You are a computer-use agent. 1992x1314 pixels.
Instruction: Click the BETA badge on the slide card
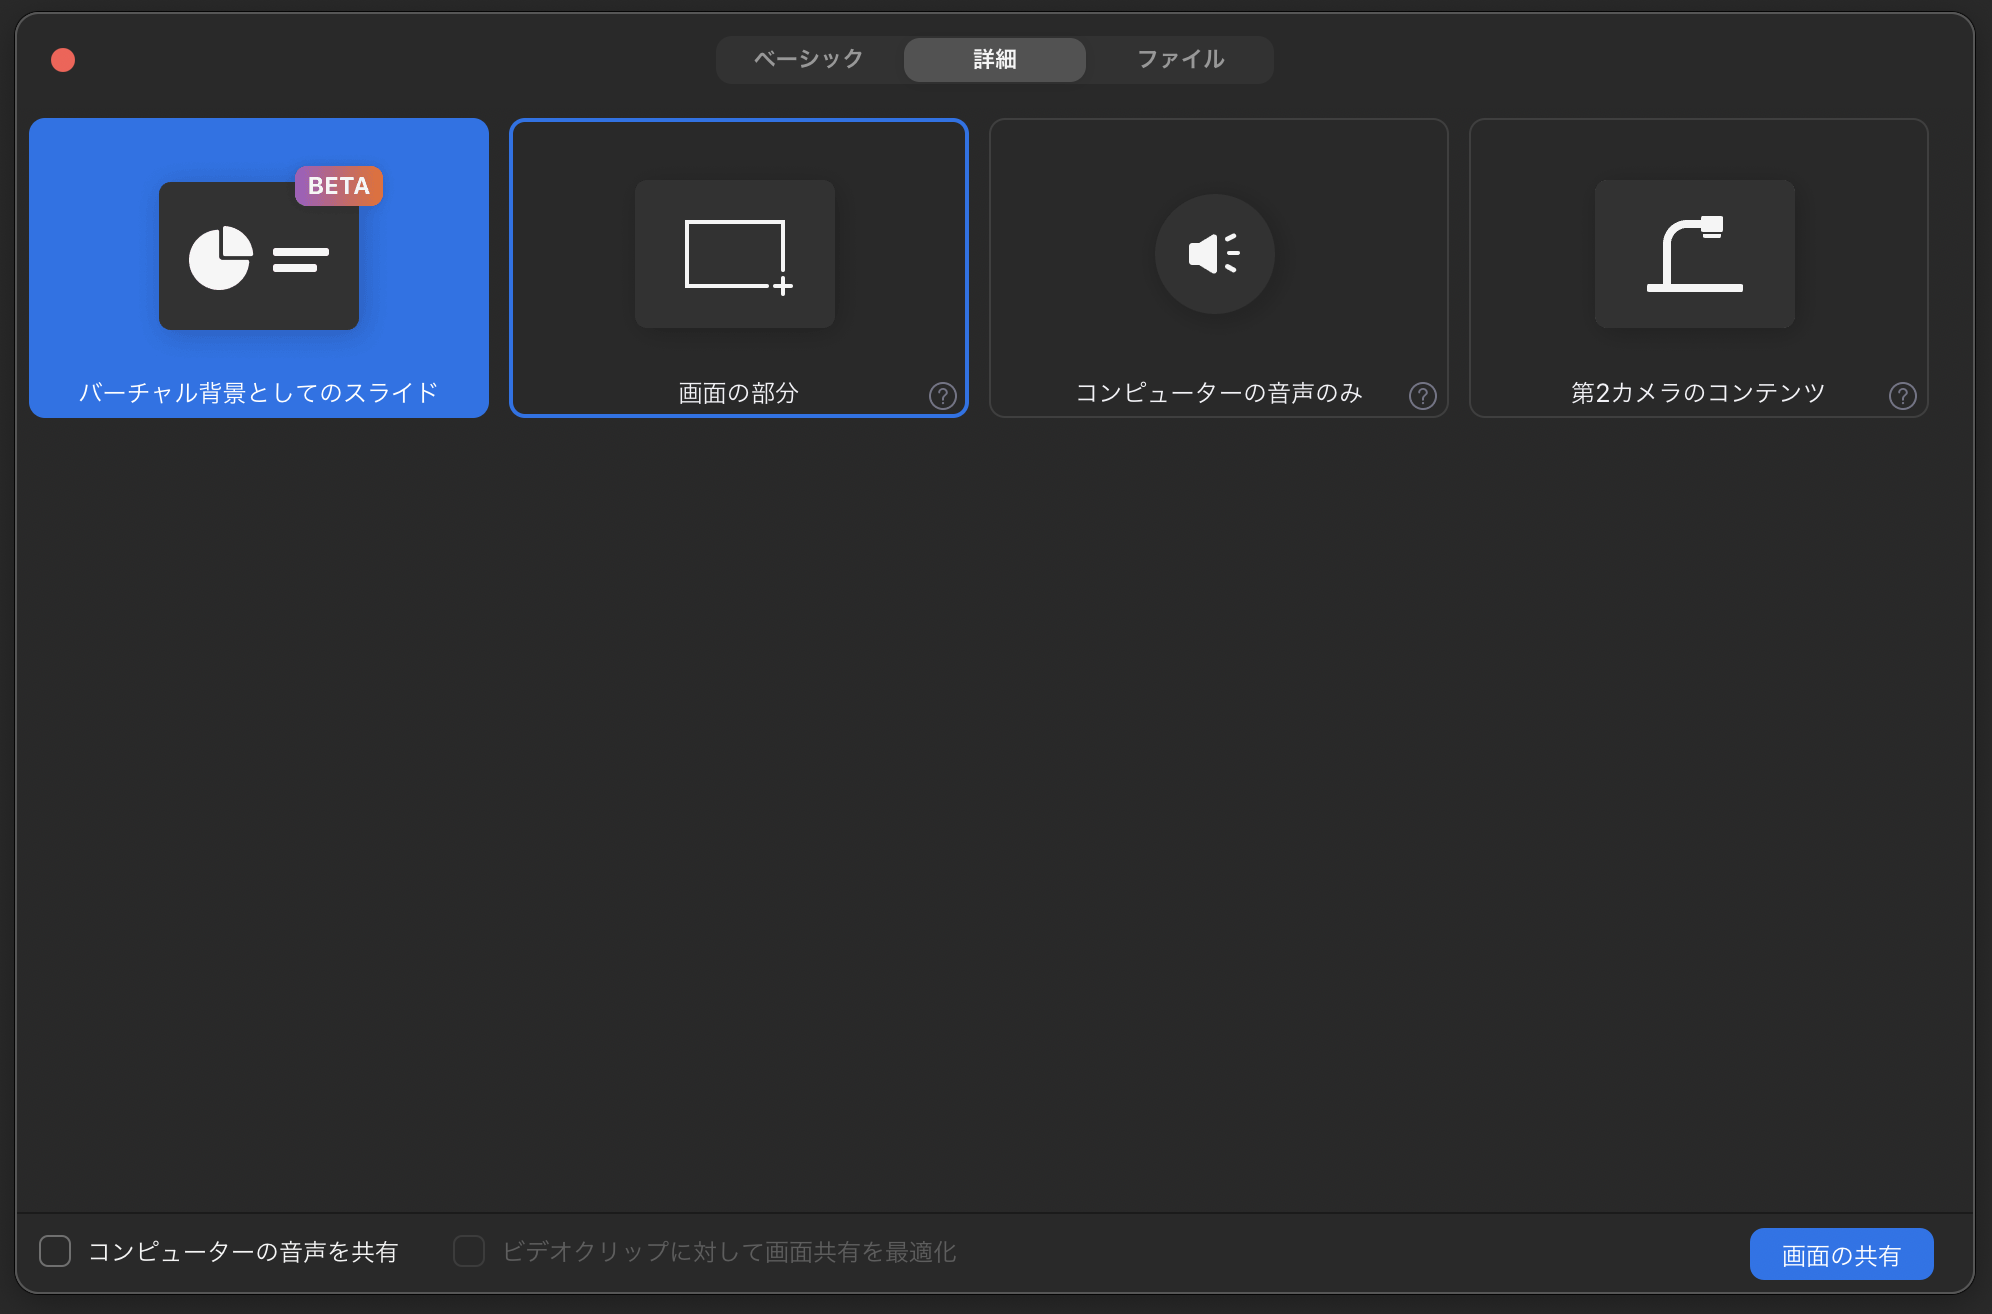pos(339,186)
